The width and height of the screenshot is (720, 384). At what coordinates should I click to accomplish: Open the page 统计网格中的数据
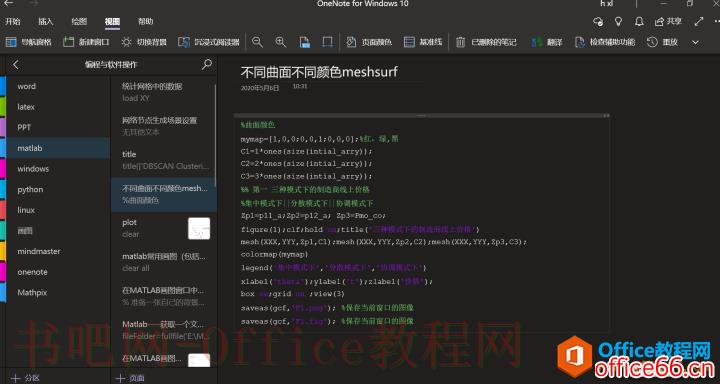pos(163,92)
